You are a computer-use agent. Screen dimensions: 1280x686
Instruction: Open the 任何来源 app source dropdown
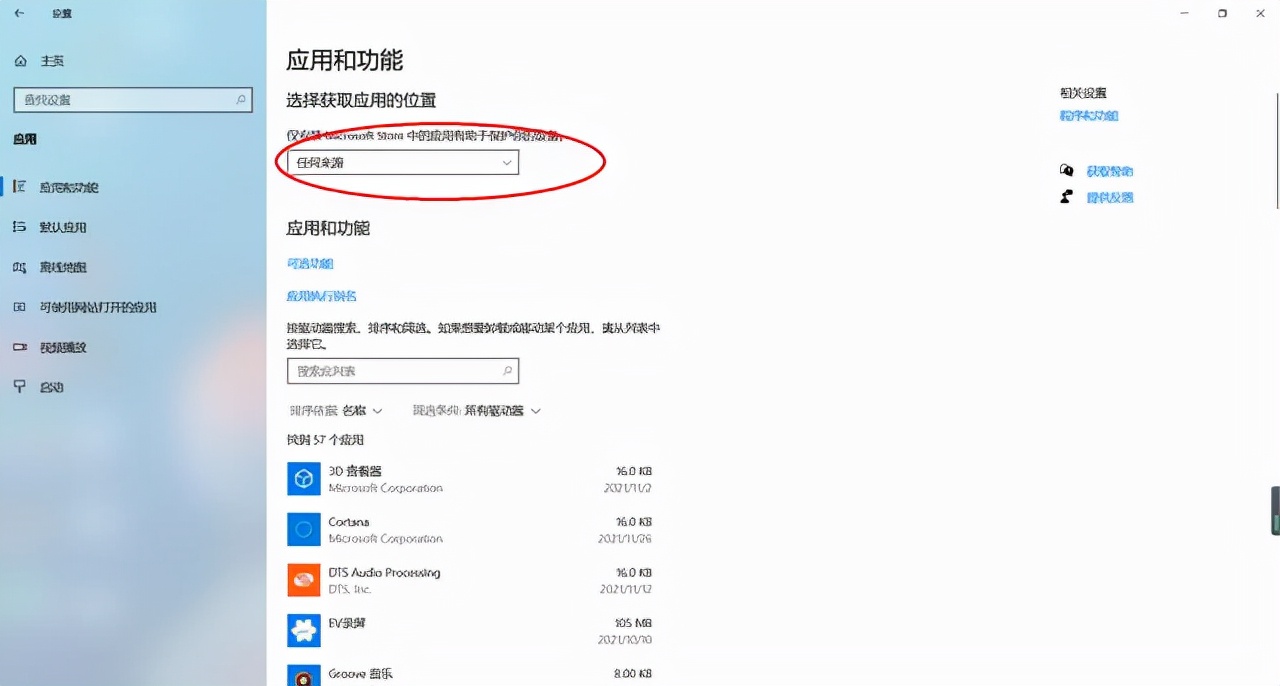400,162
